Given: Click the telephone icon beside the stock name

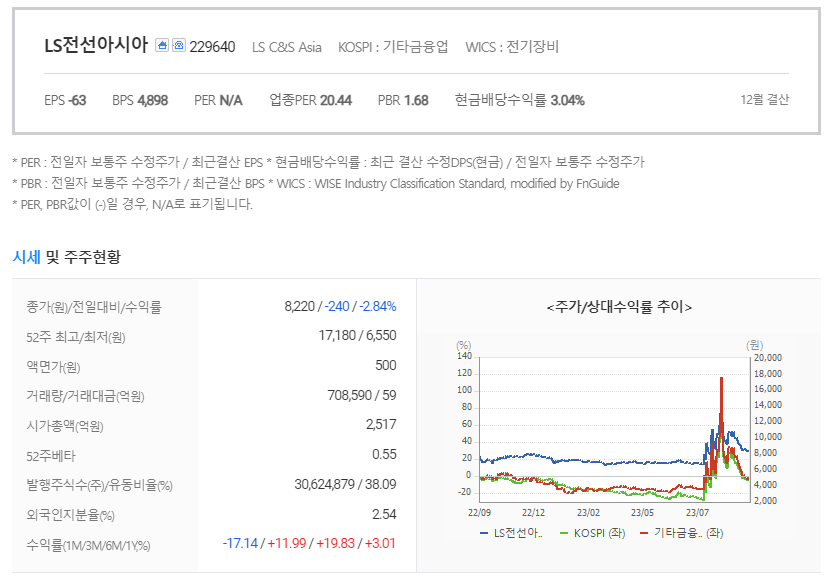Looking at the screenshot, I should pyautogui.click(x=179, y=46).
